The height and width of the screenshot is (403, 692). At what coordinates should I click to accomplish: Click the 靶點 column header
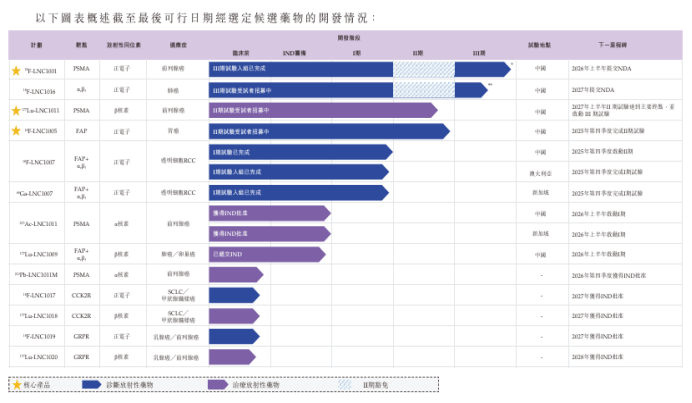(x=81, y=45)
